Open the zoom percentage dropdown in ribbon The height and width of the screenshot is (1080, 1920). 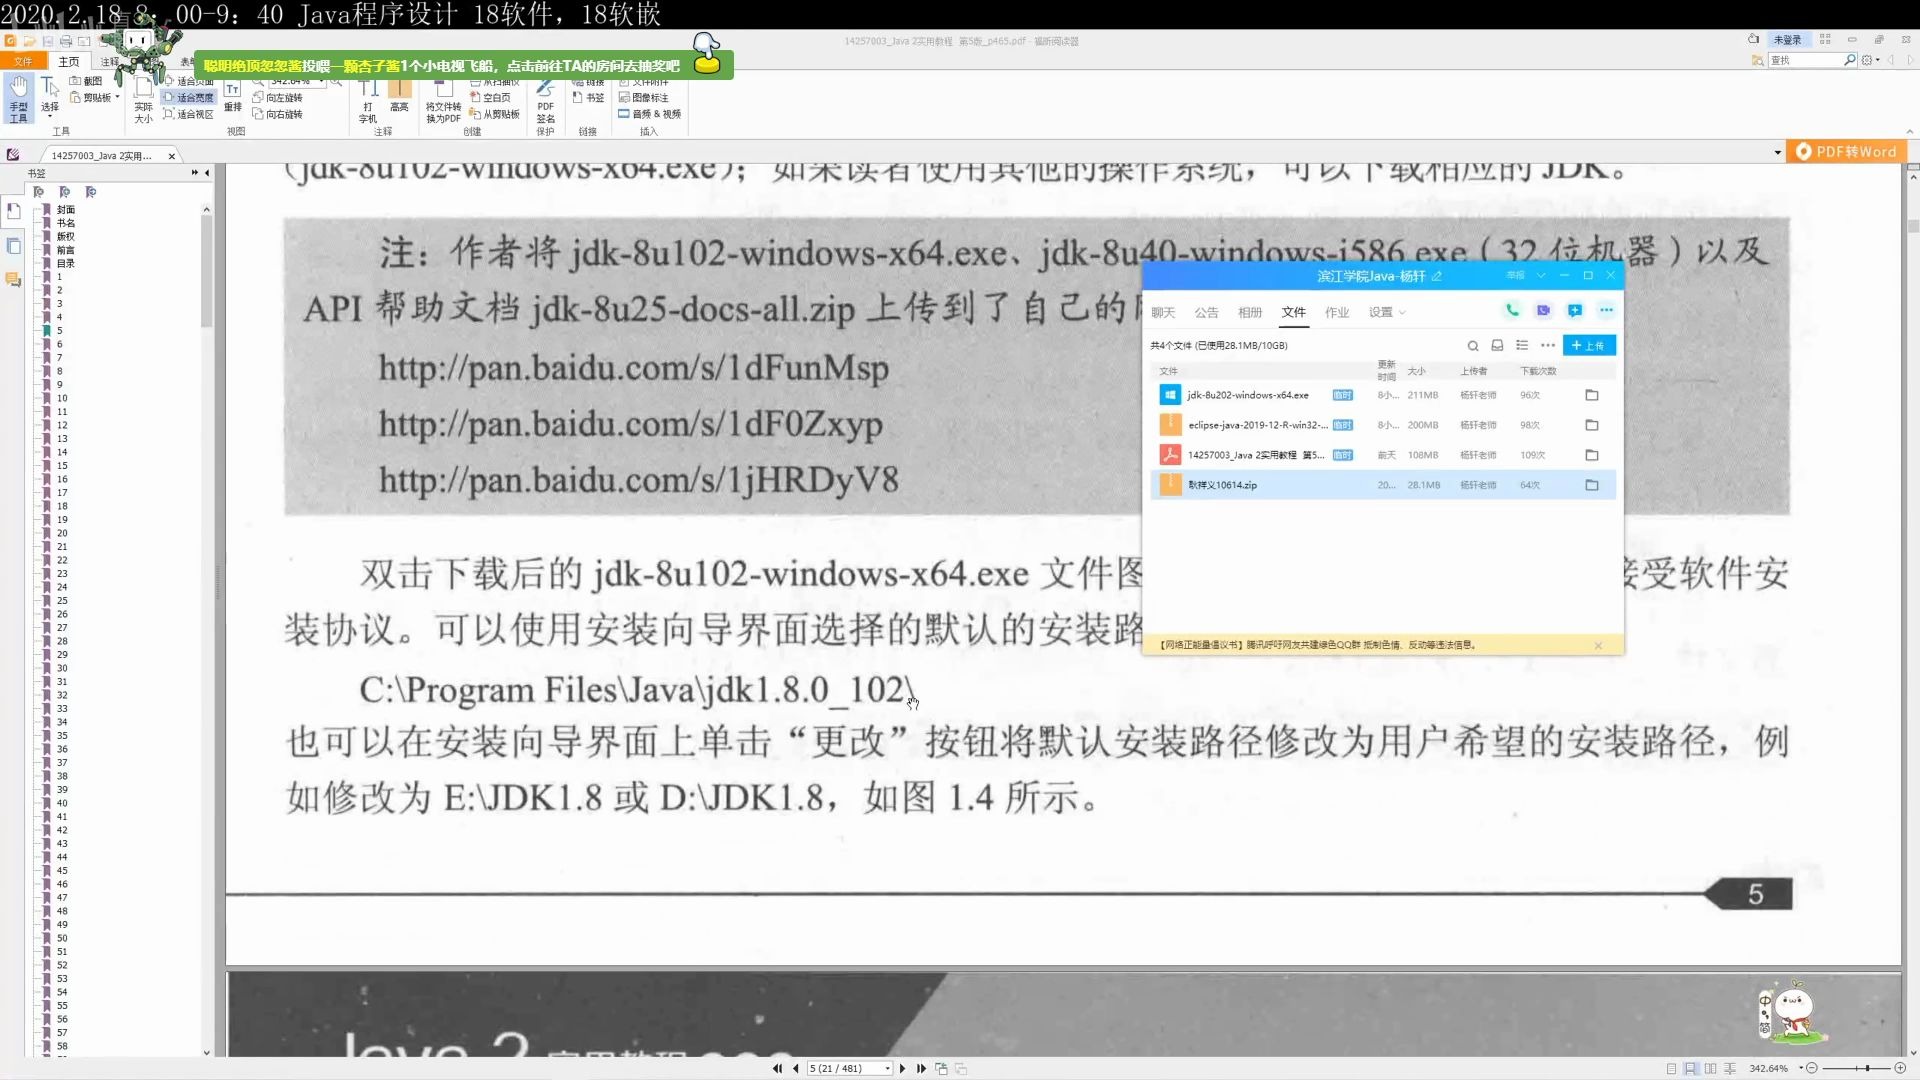tap(322, 82)
